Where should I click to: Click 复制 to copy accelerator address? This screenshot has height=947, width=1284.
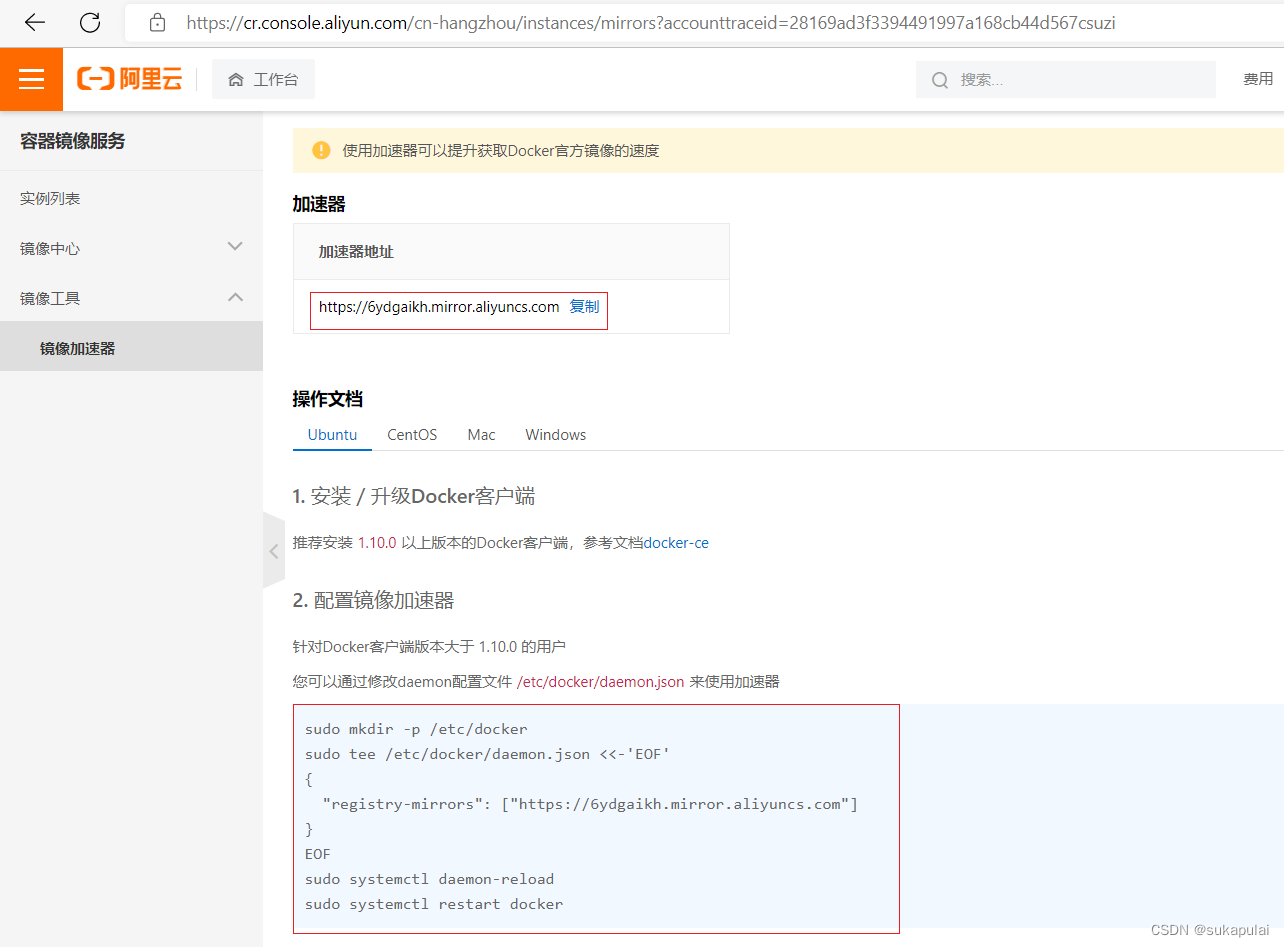[x=584, y=307]
